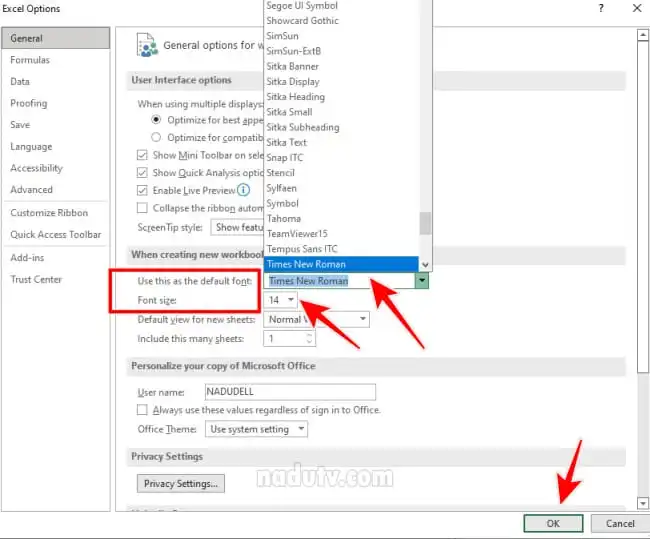Collapse the default font dropdown arrow

click(422, 281)
